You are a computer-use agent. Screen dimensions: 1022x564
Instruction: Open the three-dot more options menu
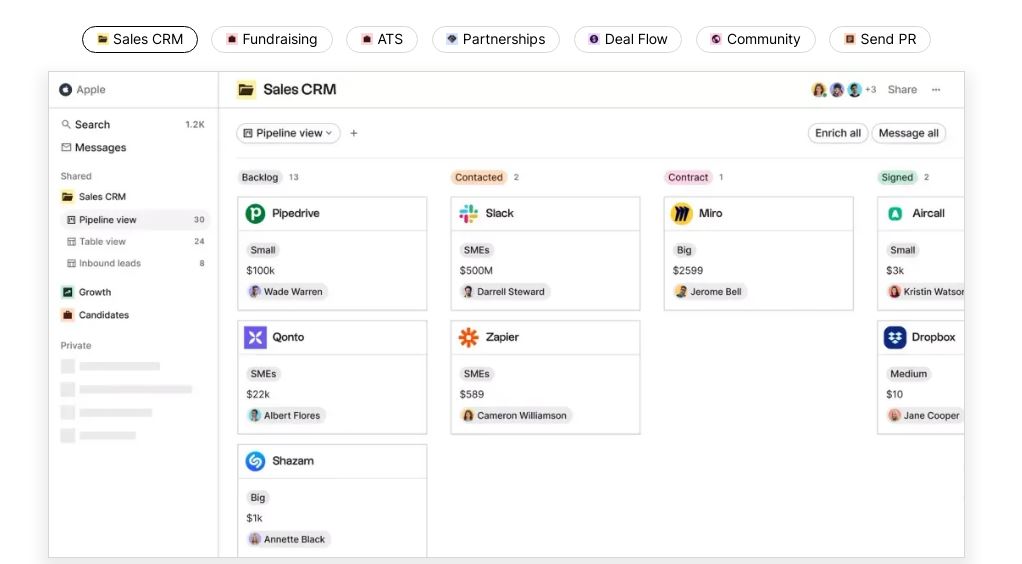point(936,90)
